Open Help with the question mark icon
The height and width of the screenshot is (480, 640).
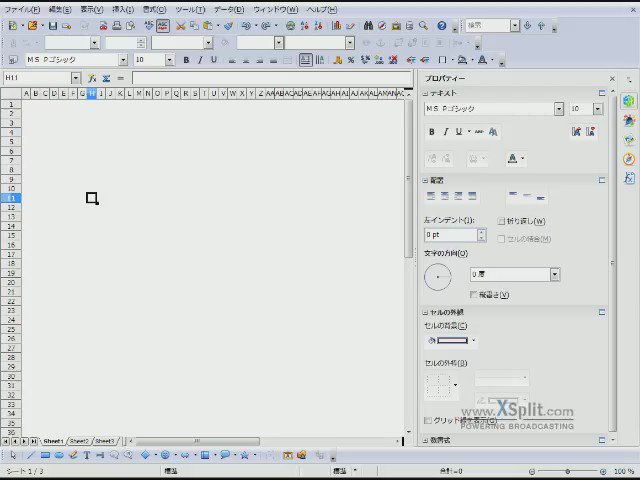(x=442, y=26)
